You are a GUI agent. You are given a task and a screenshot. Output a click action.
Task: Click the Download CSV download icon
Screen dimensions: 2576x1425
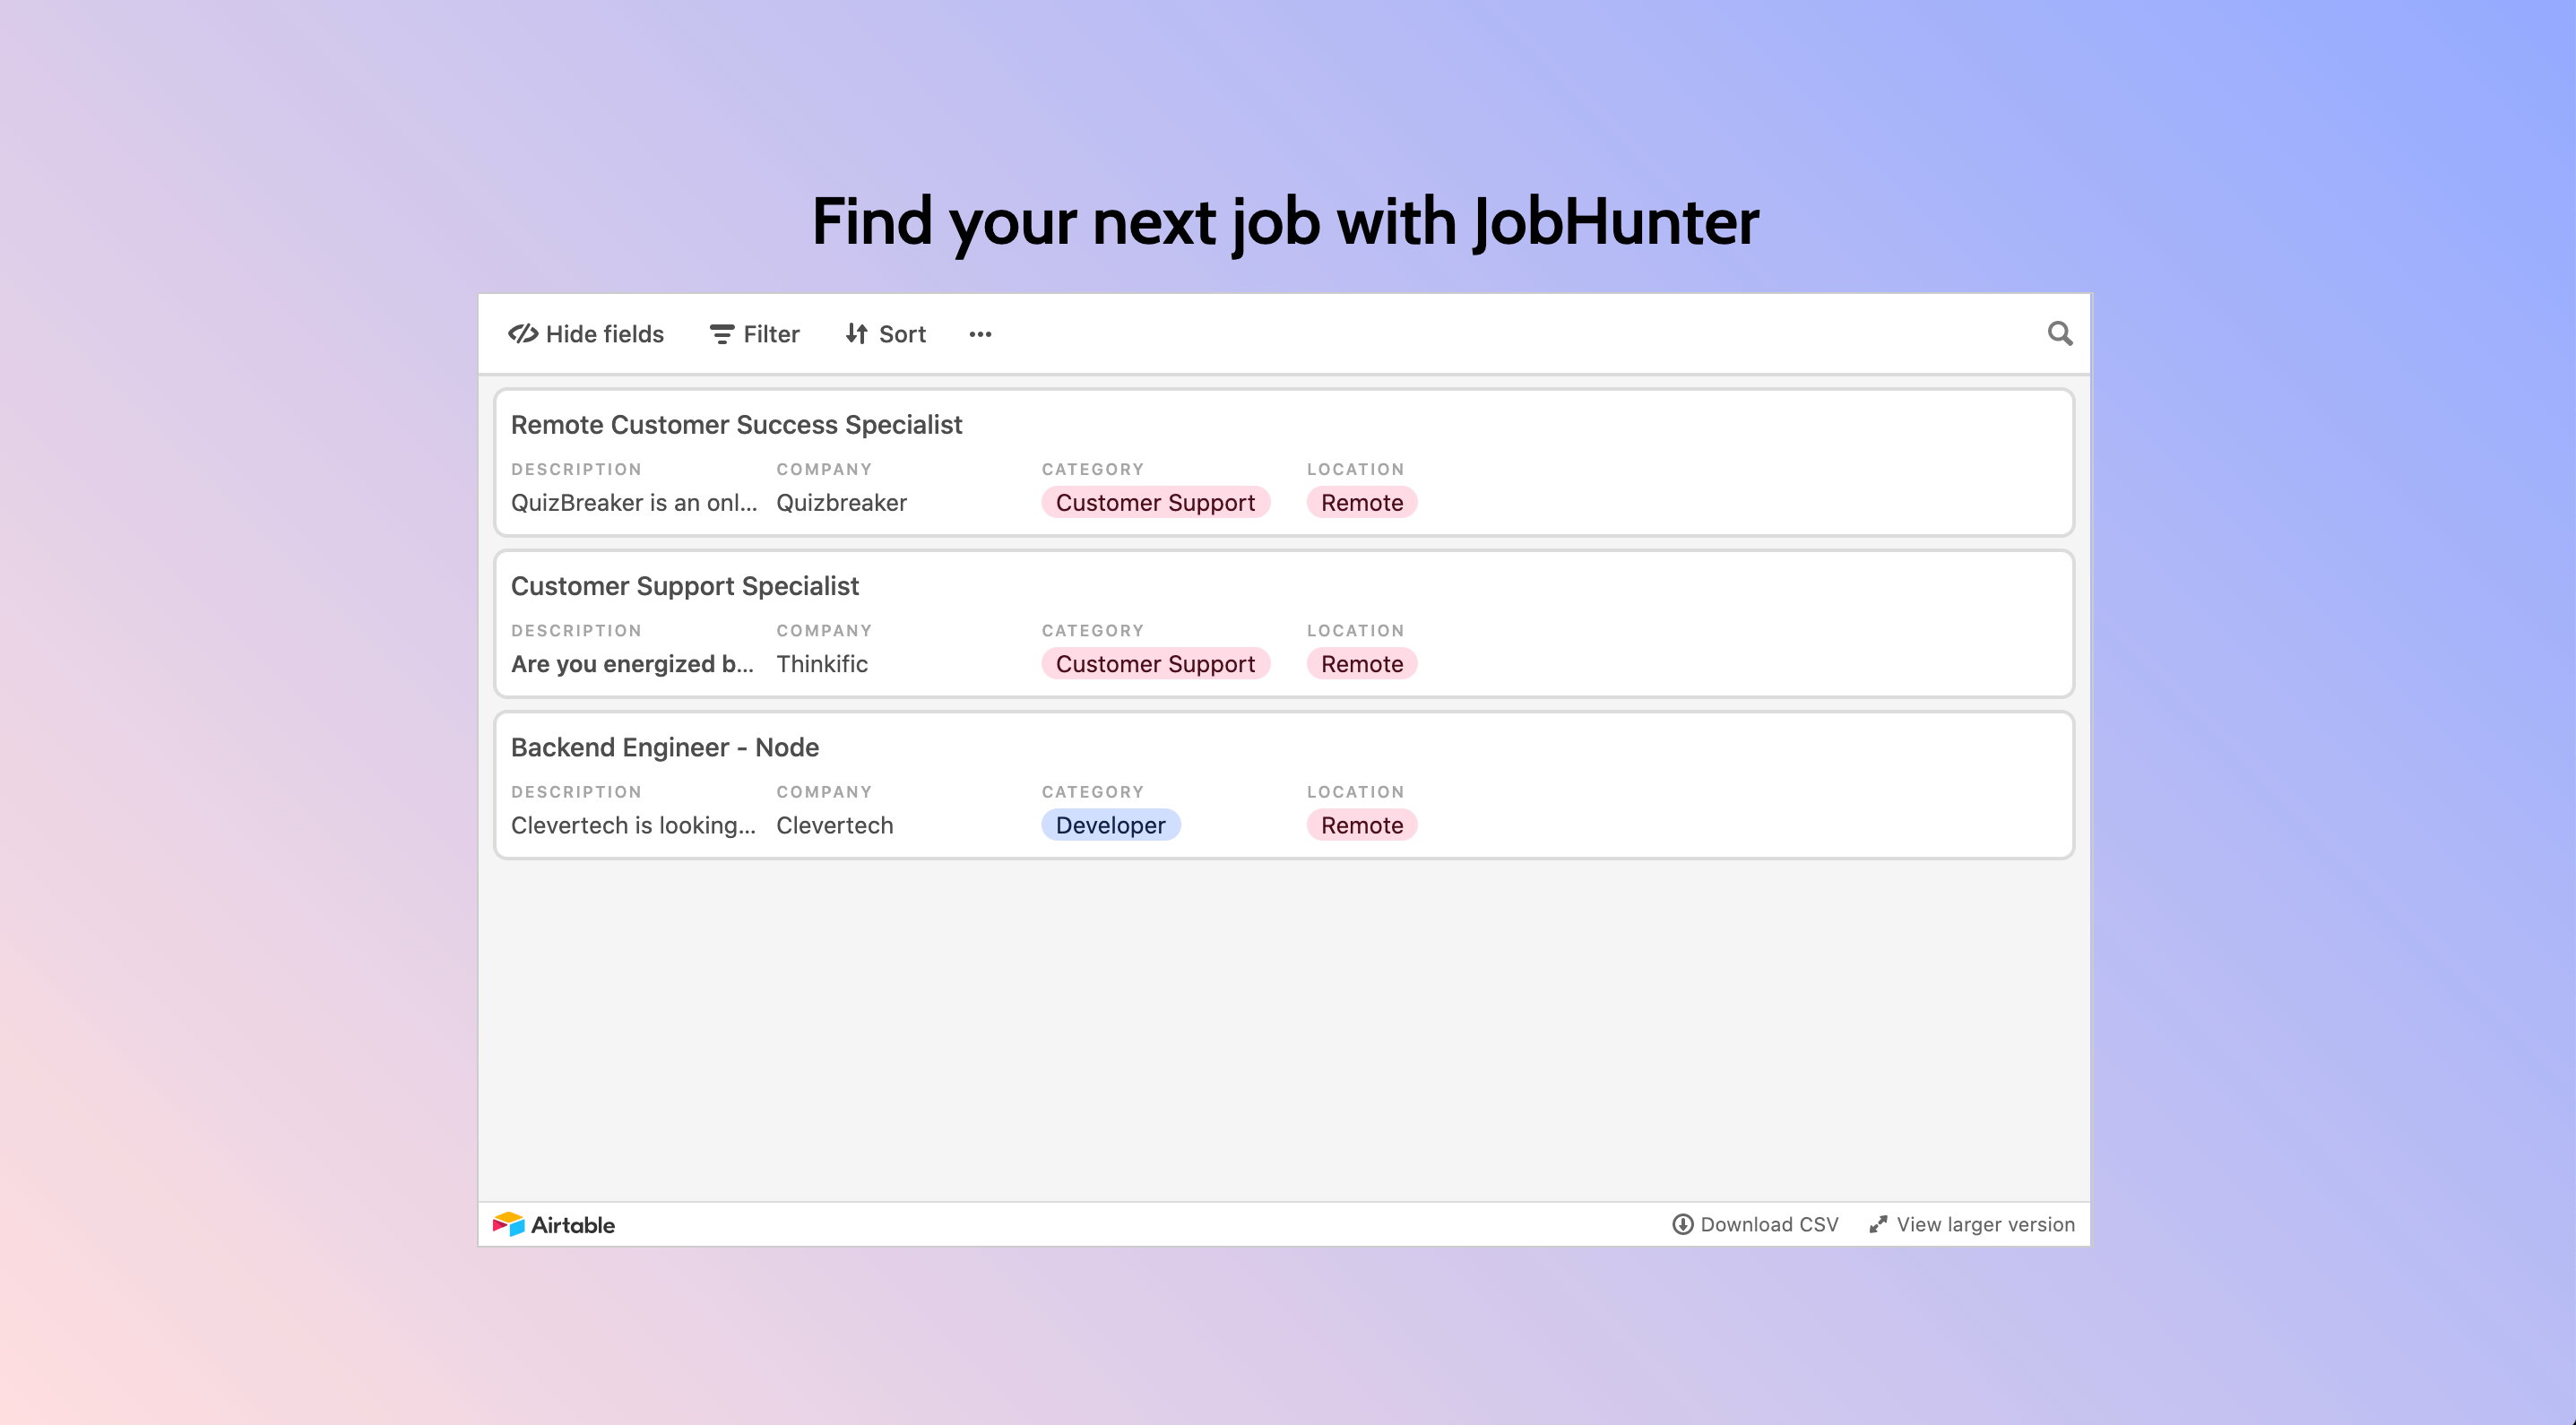[1683, 1224]
